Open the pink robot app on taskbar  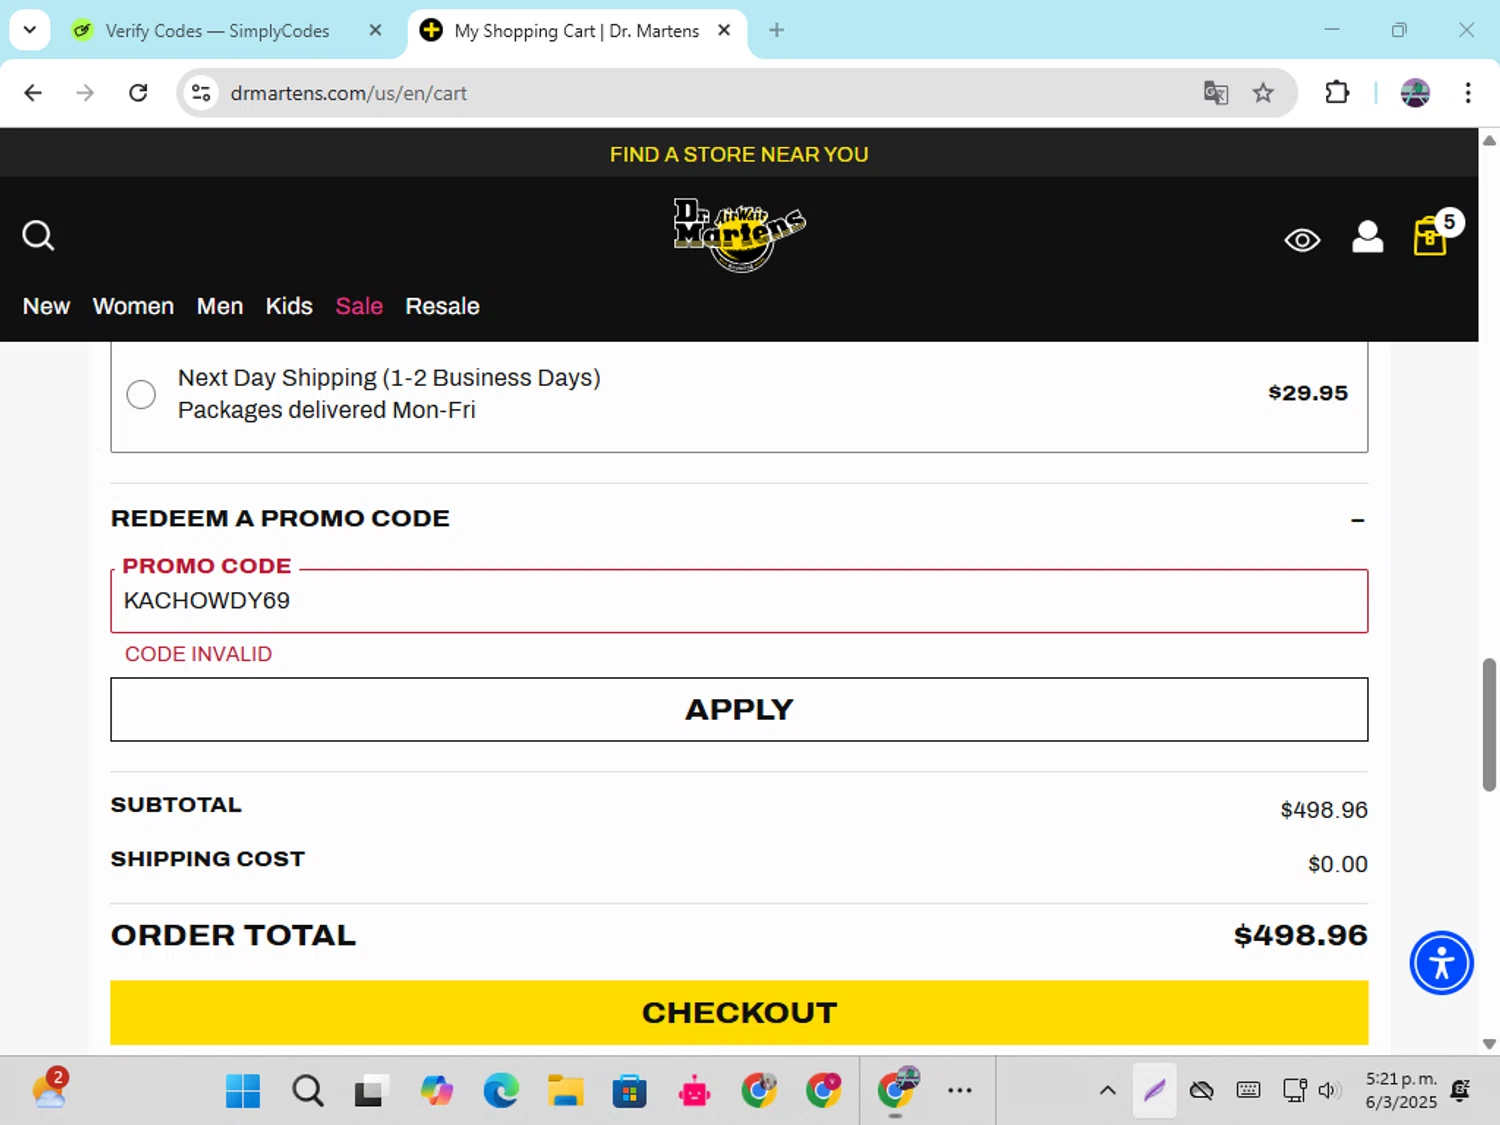click(x=694, y=1092)
